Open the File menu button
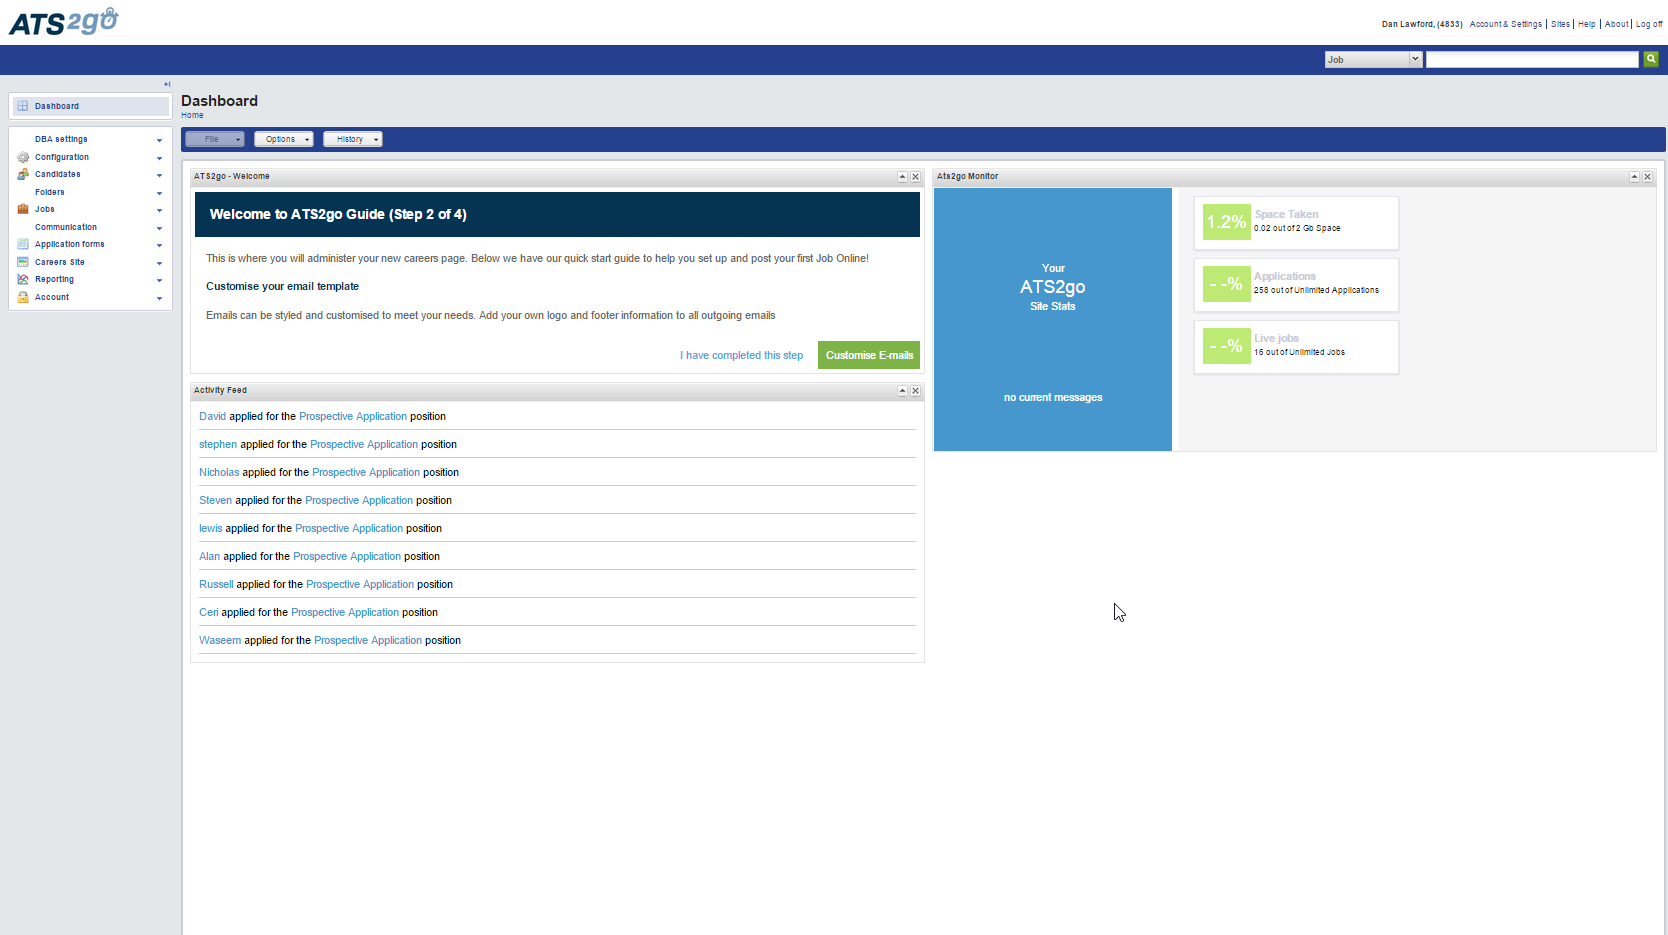This screenshot has height=935, width=1668. coord(214,139)
